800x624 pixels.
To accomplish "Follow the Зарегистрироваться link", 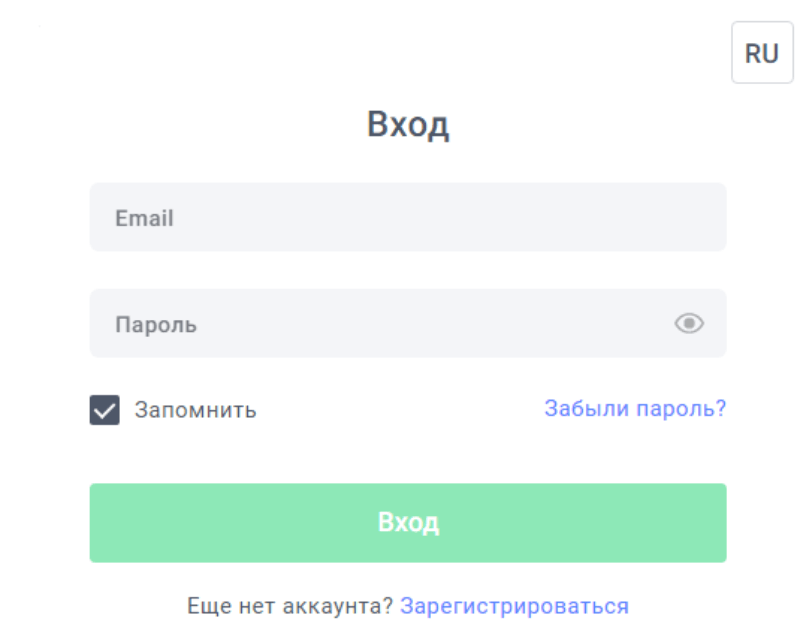I will click(x=514, y=606).
